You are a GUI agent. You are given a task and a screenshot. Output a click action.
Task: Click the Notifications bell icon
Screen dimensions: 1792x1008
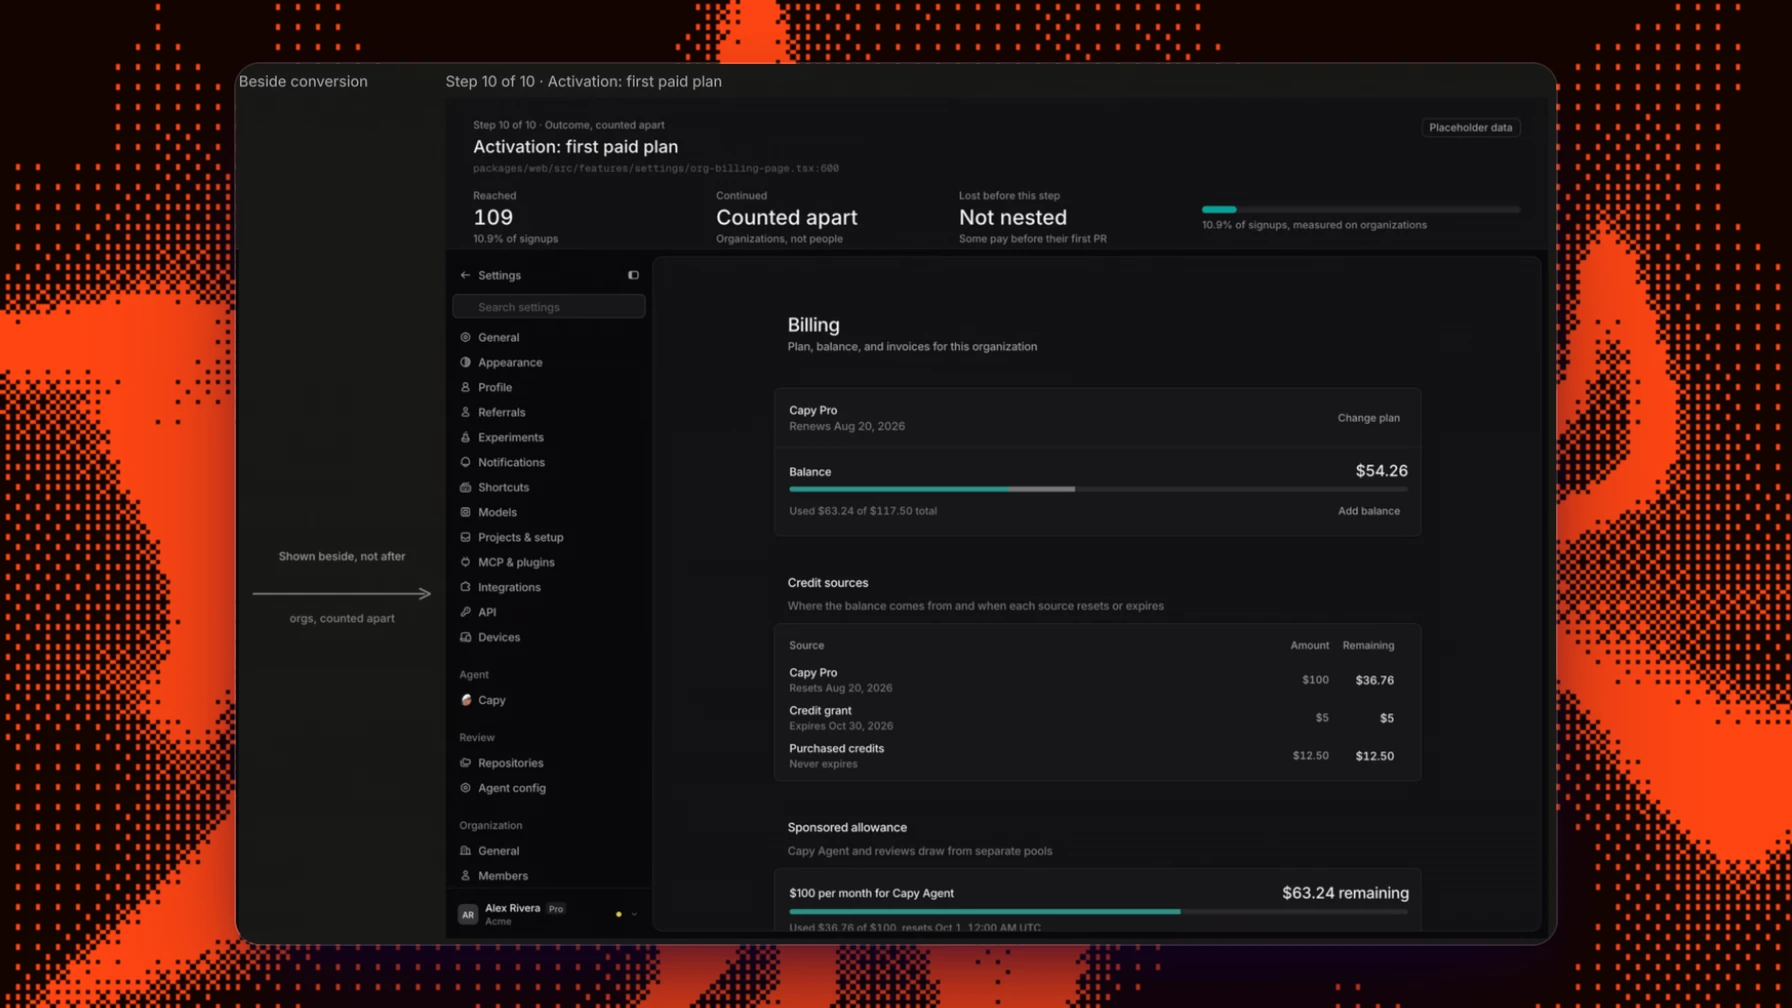click(x=465, y=462)
